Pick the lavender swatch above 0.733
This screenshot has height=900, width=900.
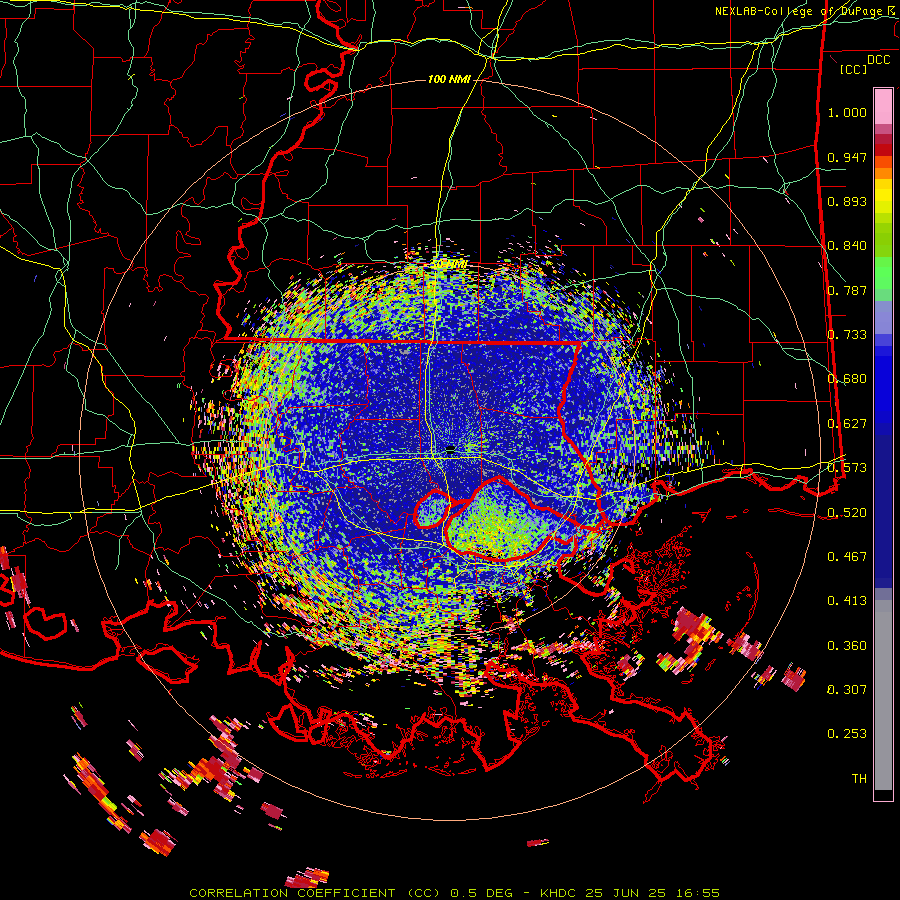coord(883,317)
